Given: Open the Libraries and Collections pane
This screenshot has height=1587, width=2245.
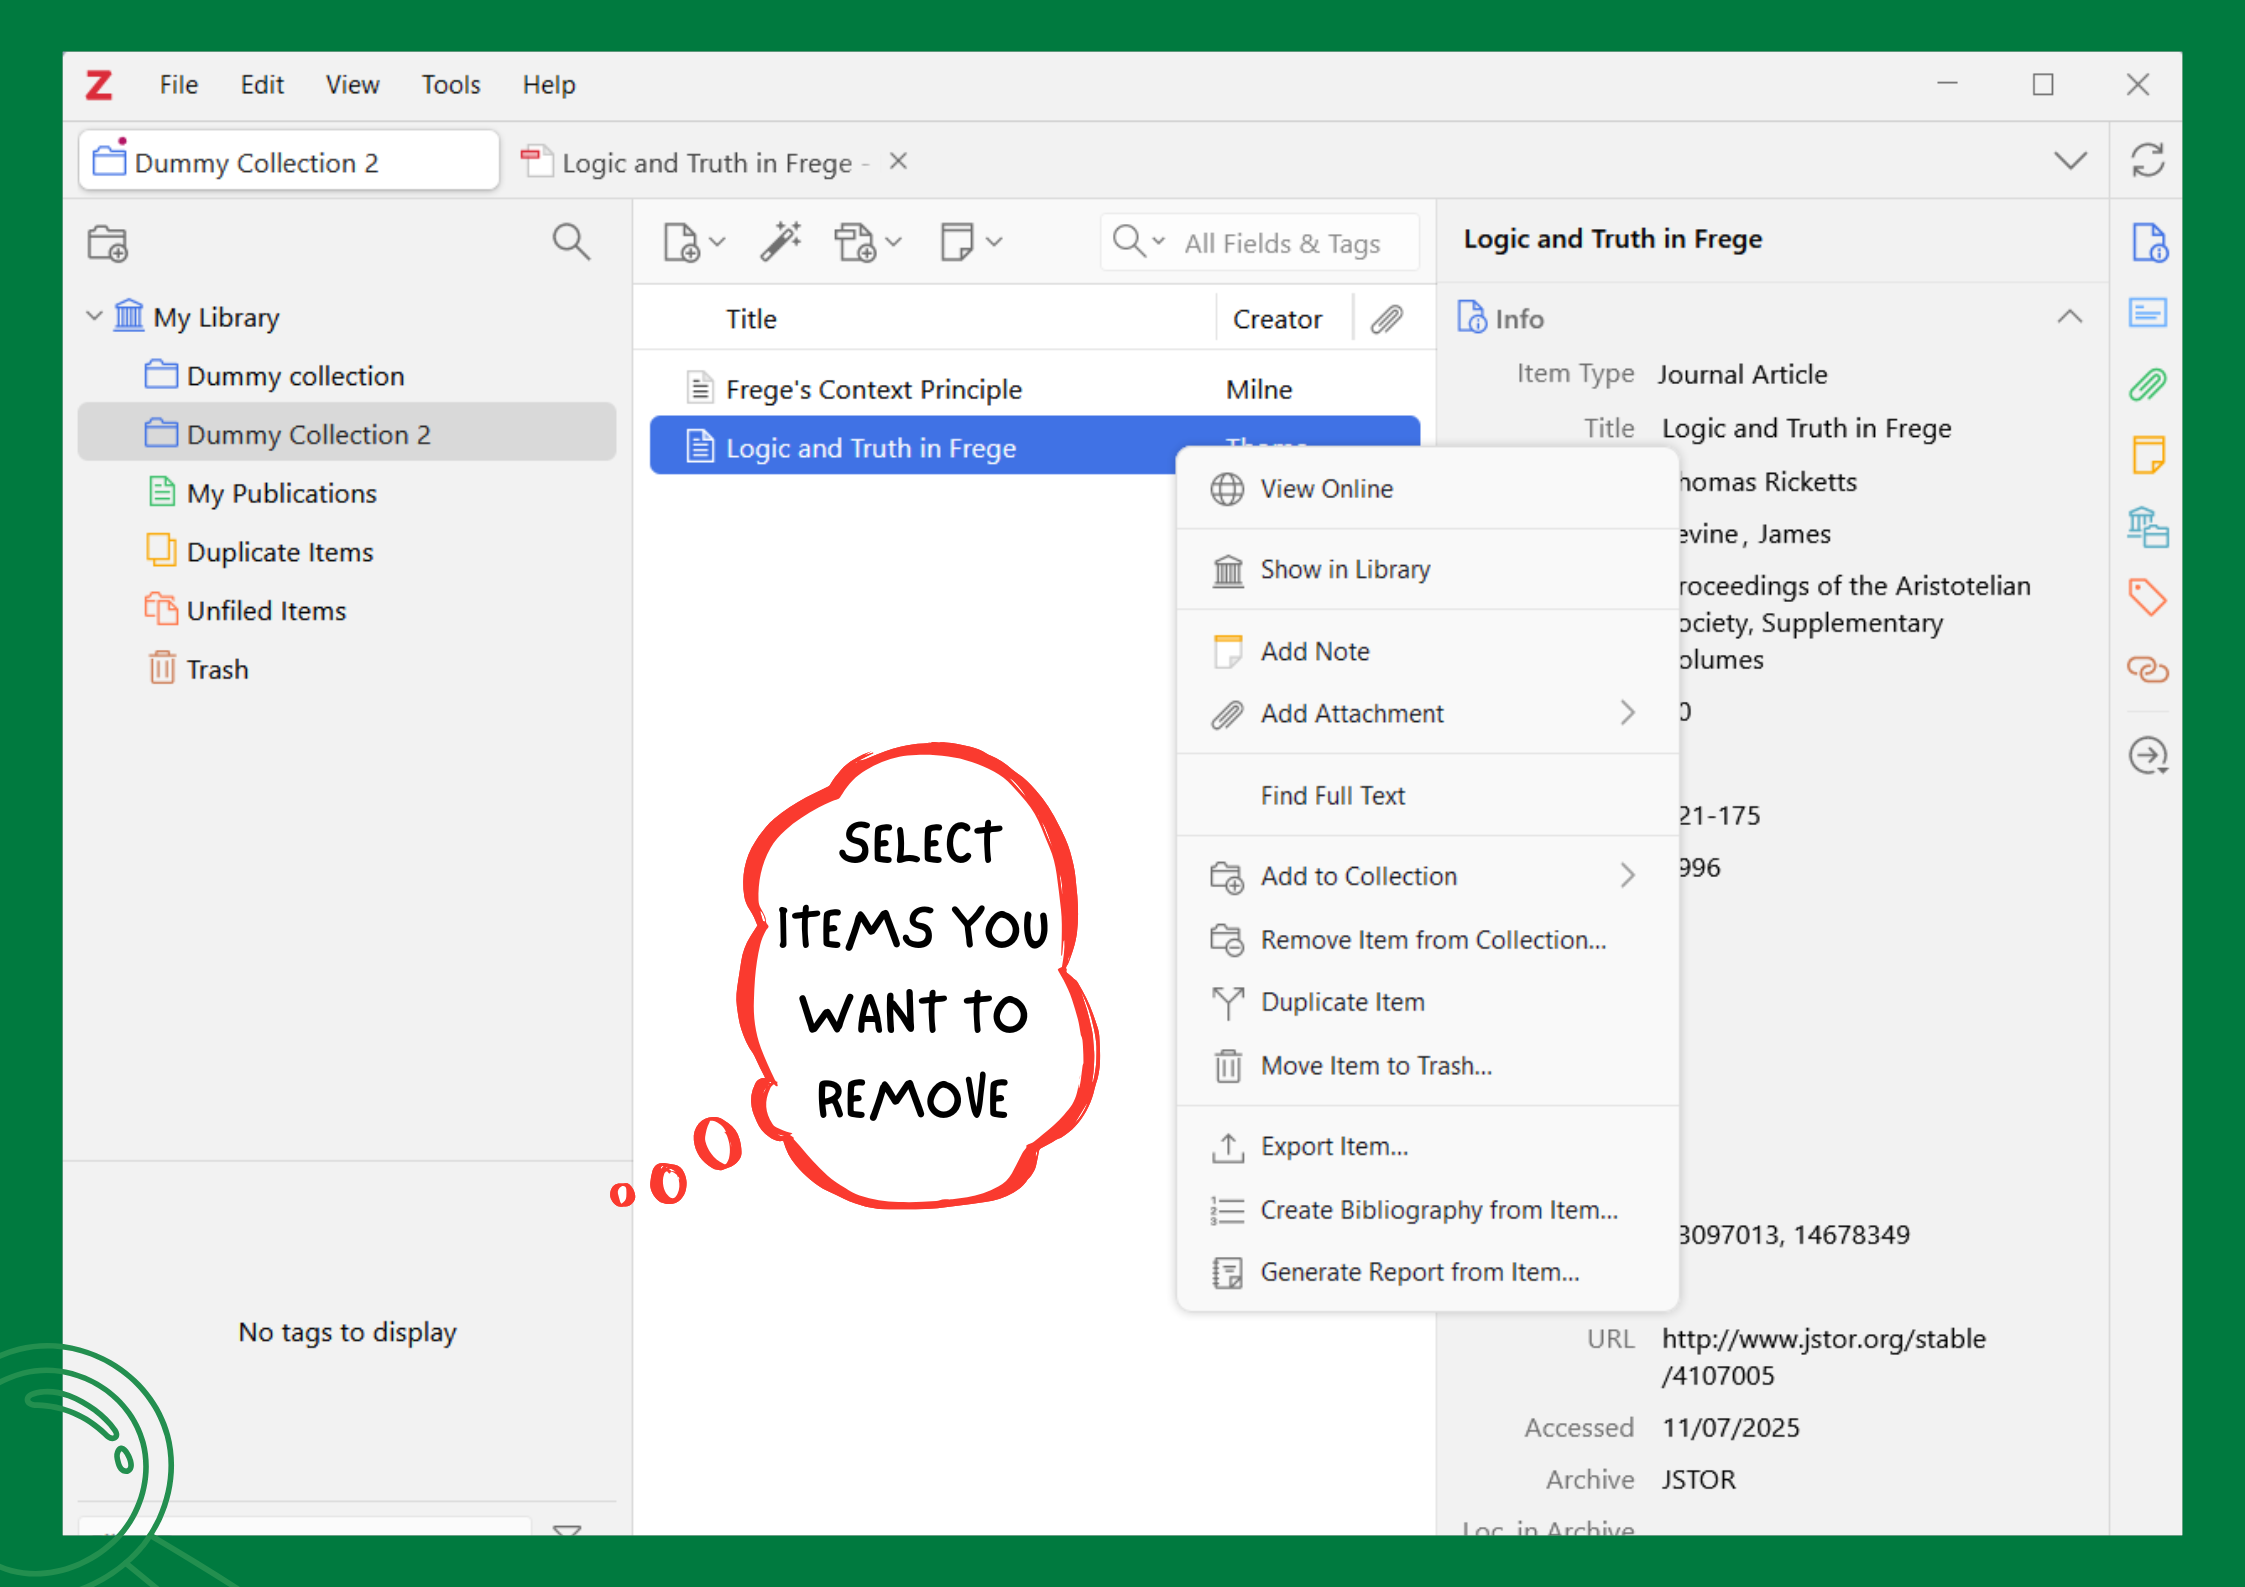Looking at the screenshot, I should [x=2148, y=528].
